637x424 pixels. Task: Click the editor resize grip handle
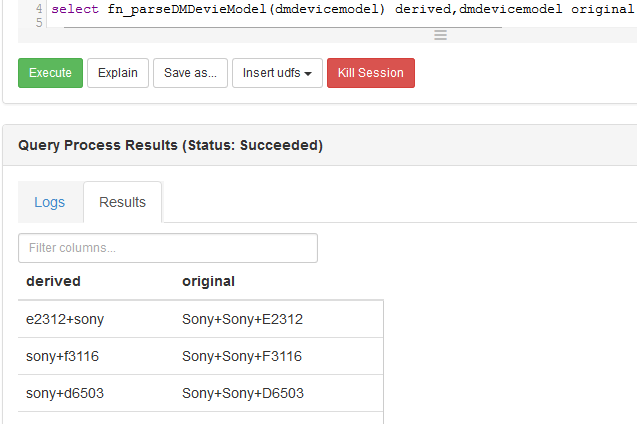click(x=440, y=35)
